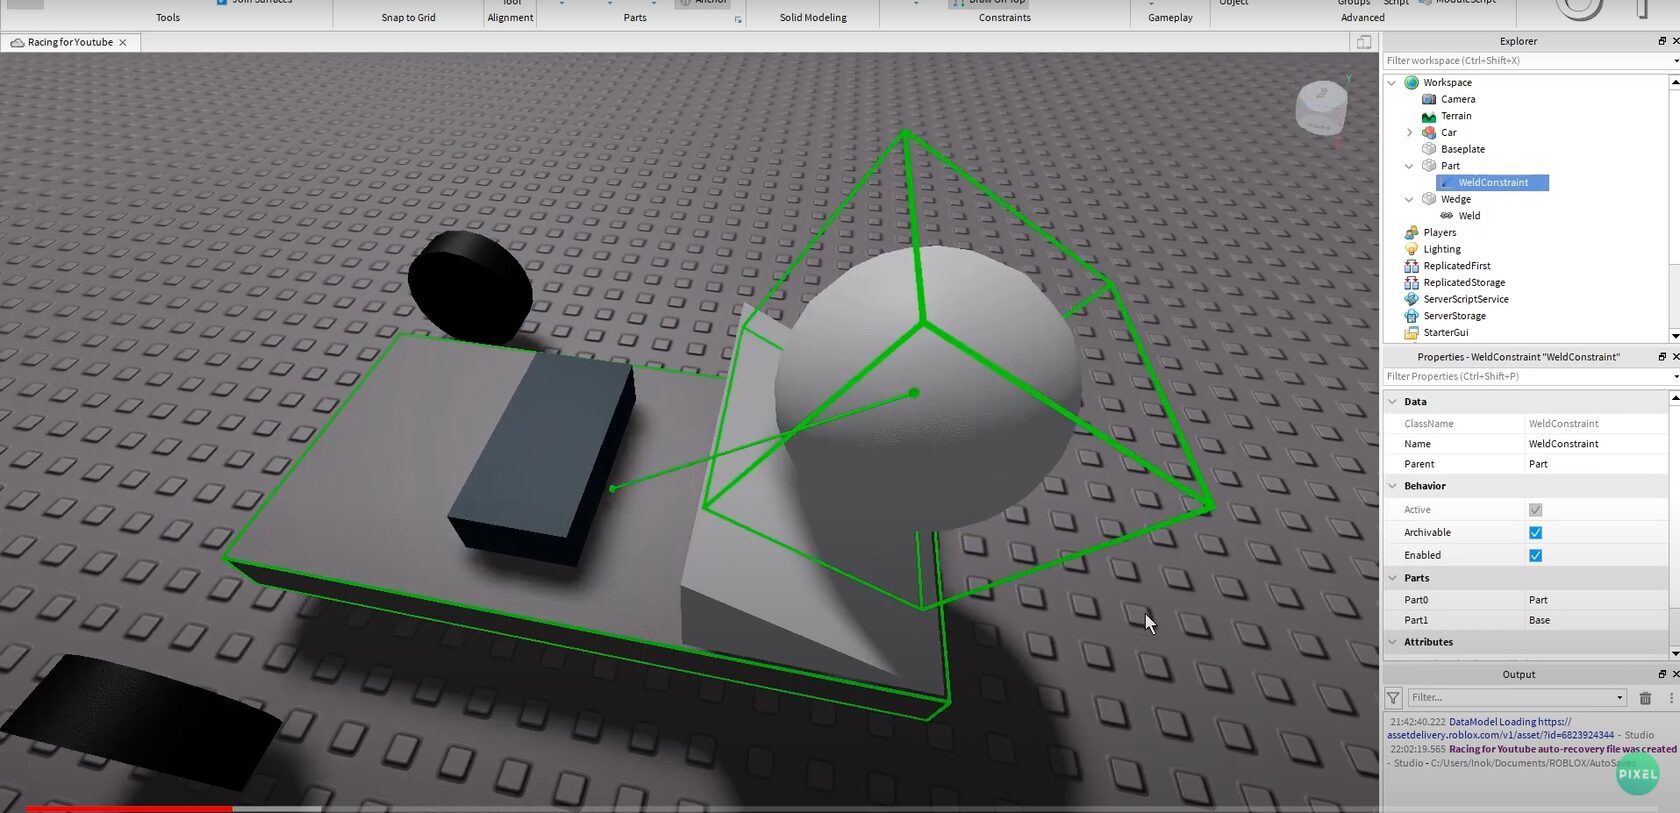This screenshot has height=813, width=1680.
Task: Collapse the Behavior properties section
Action: [x=1392, y=486]
